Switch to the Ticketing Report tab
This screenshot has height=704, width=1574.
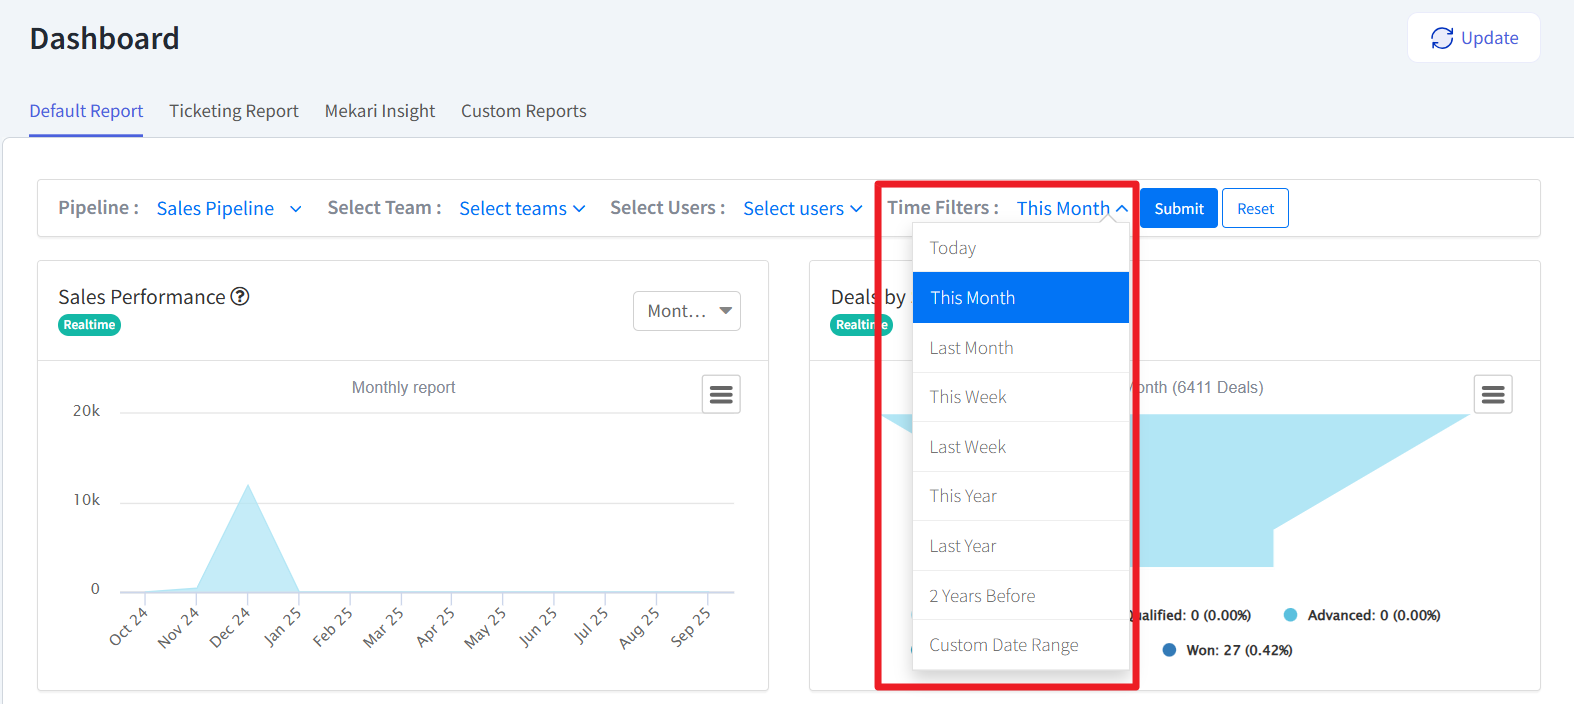(234, 111)
